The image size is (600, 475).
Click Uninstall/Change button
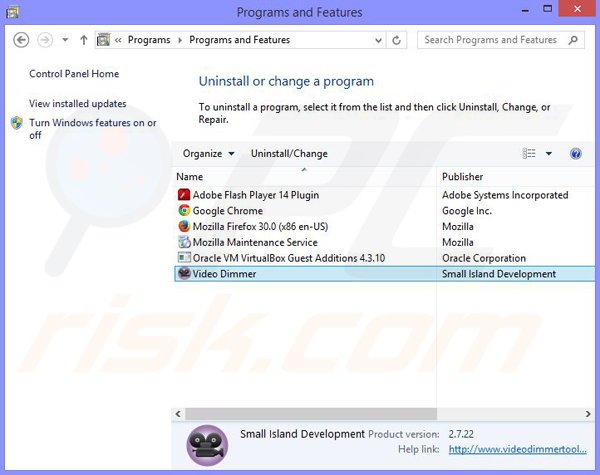pyautogui.click(x=289, y=154)
